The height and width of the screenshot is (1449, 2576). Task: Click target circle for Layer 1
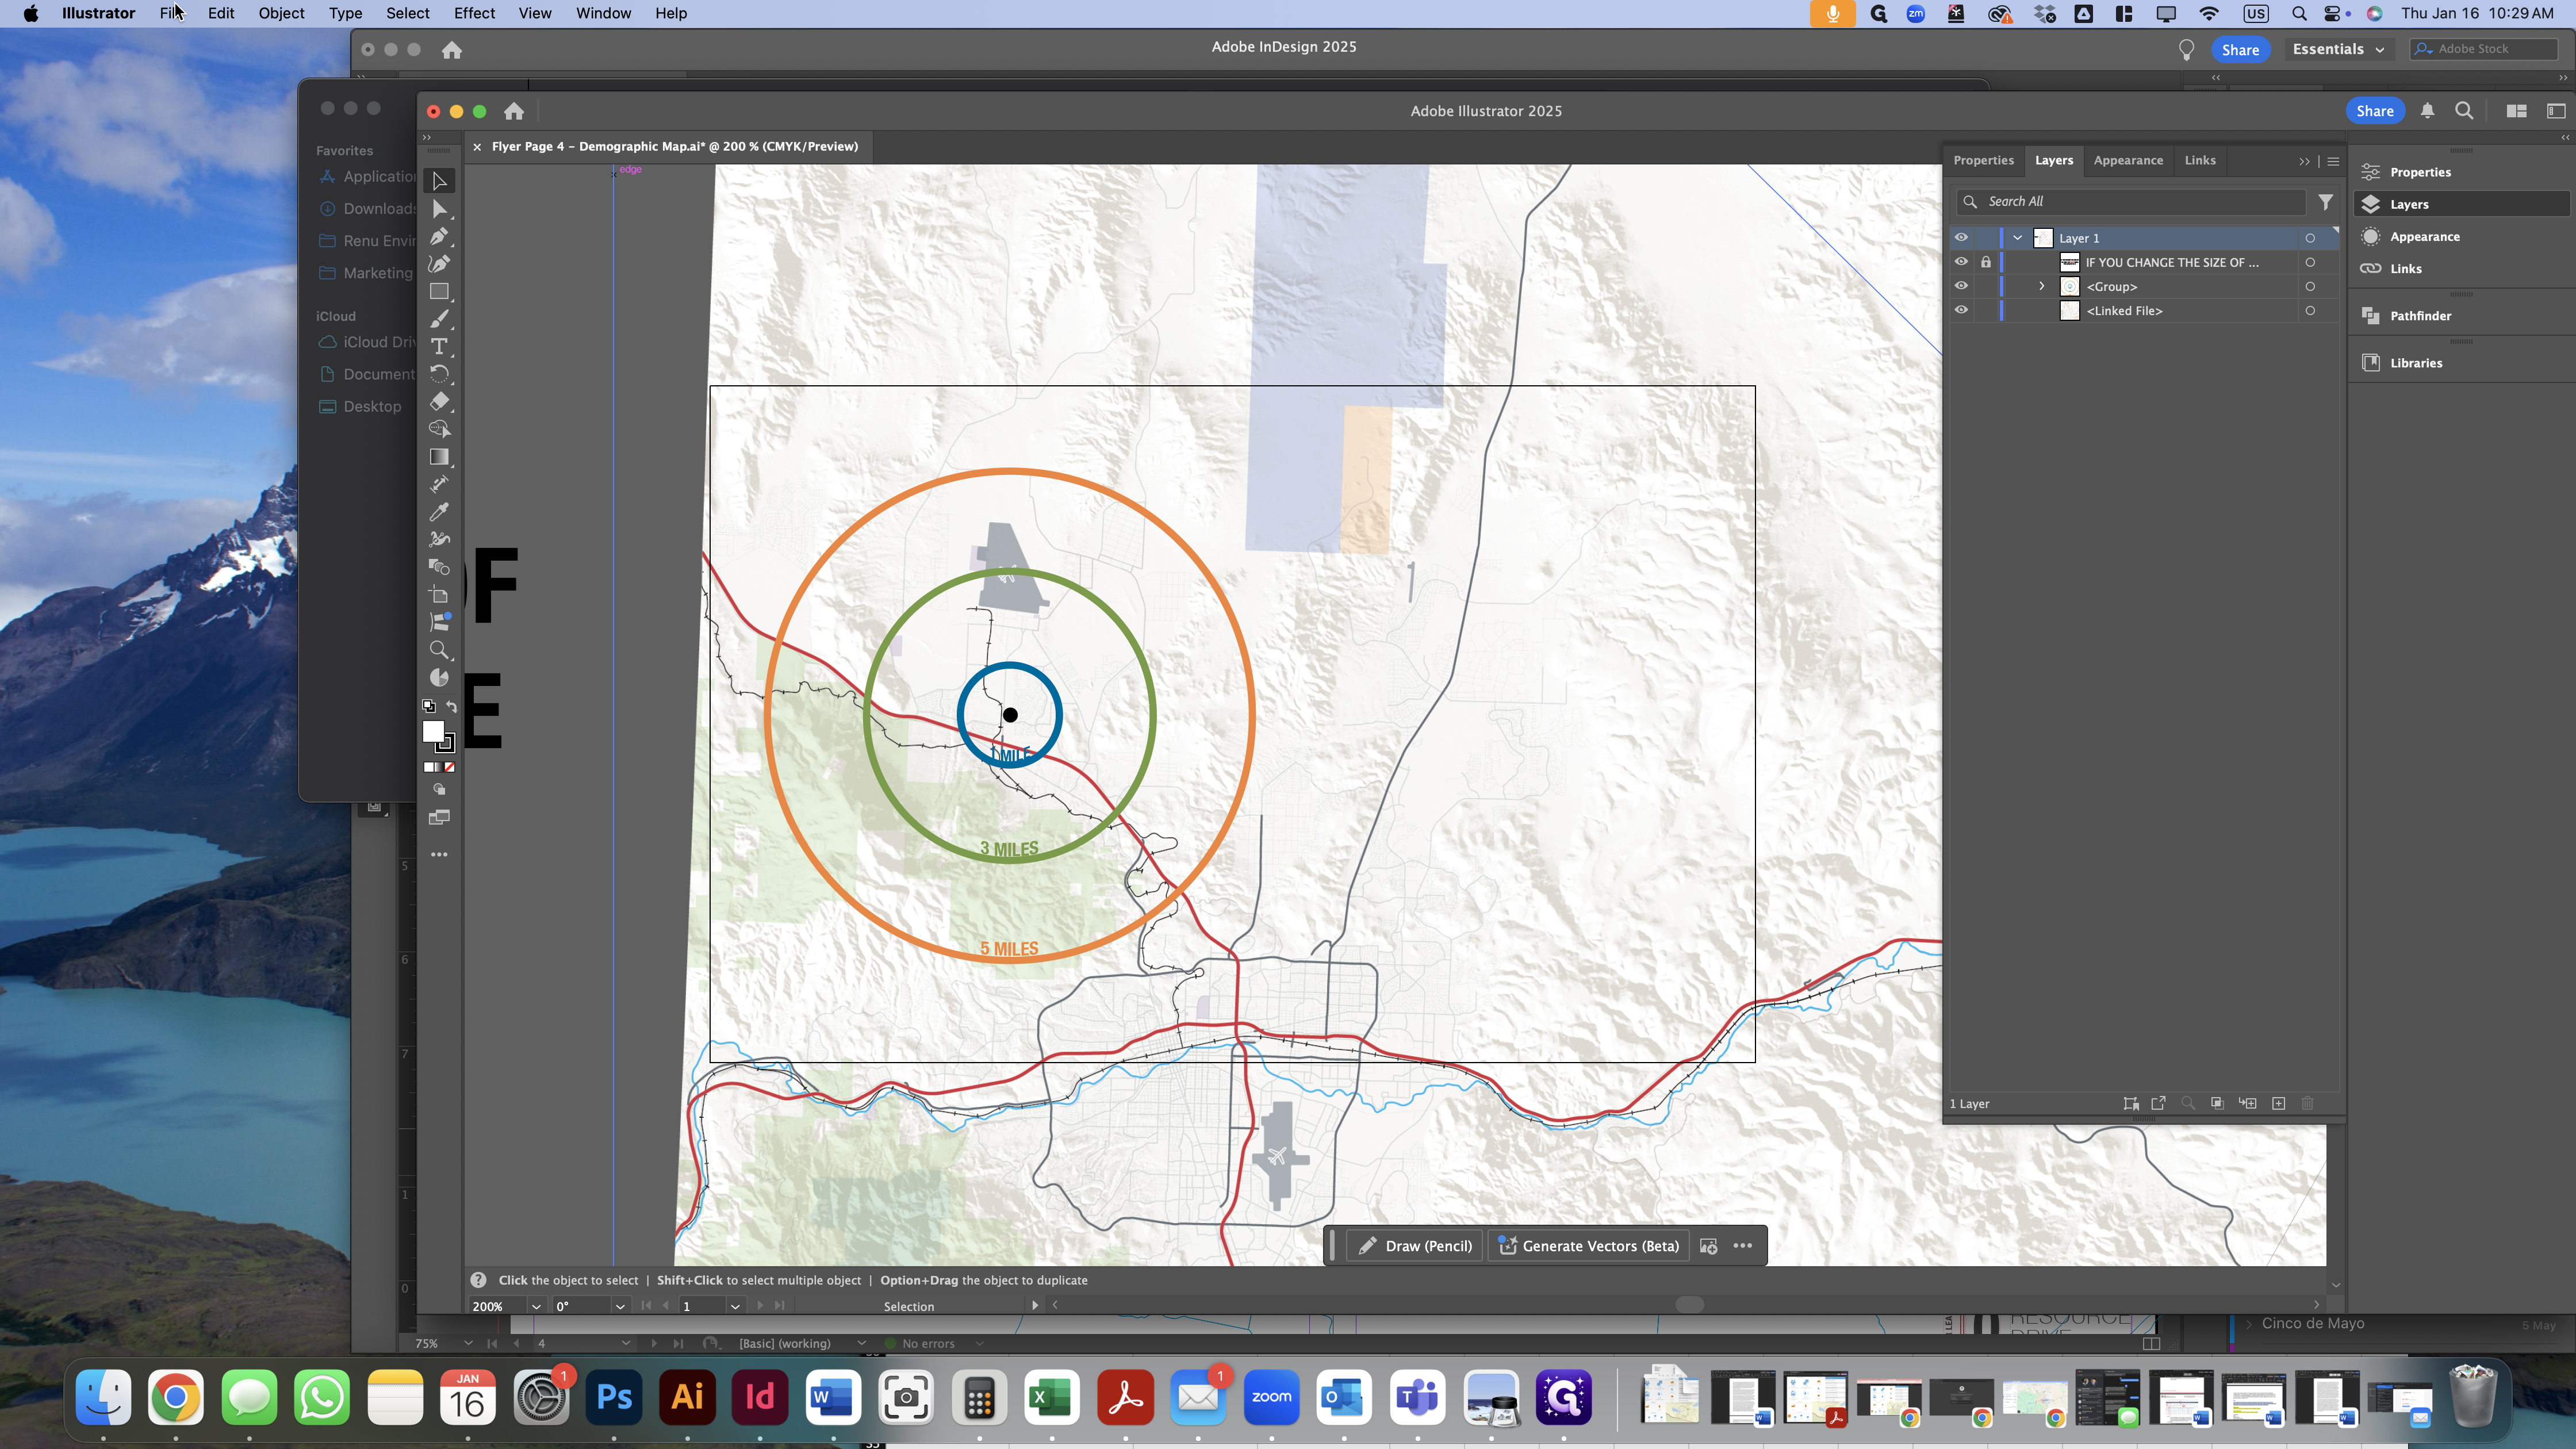[x=2310, y=238]
